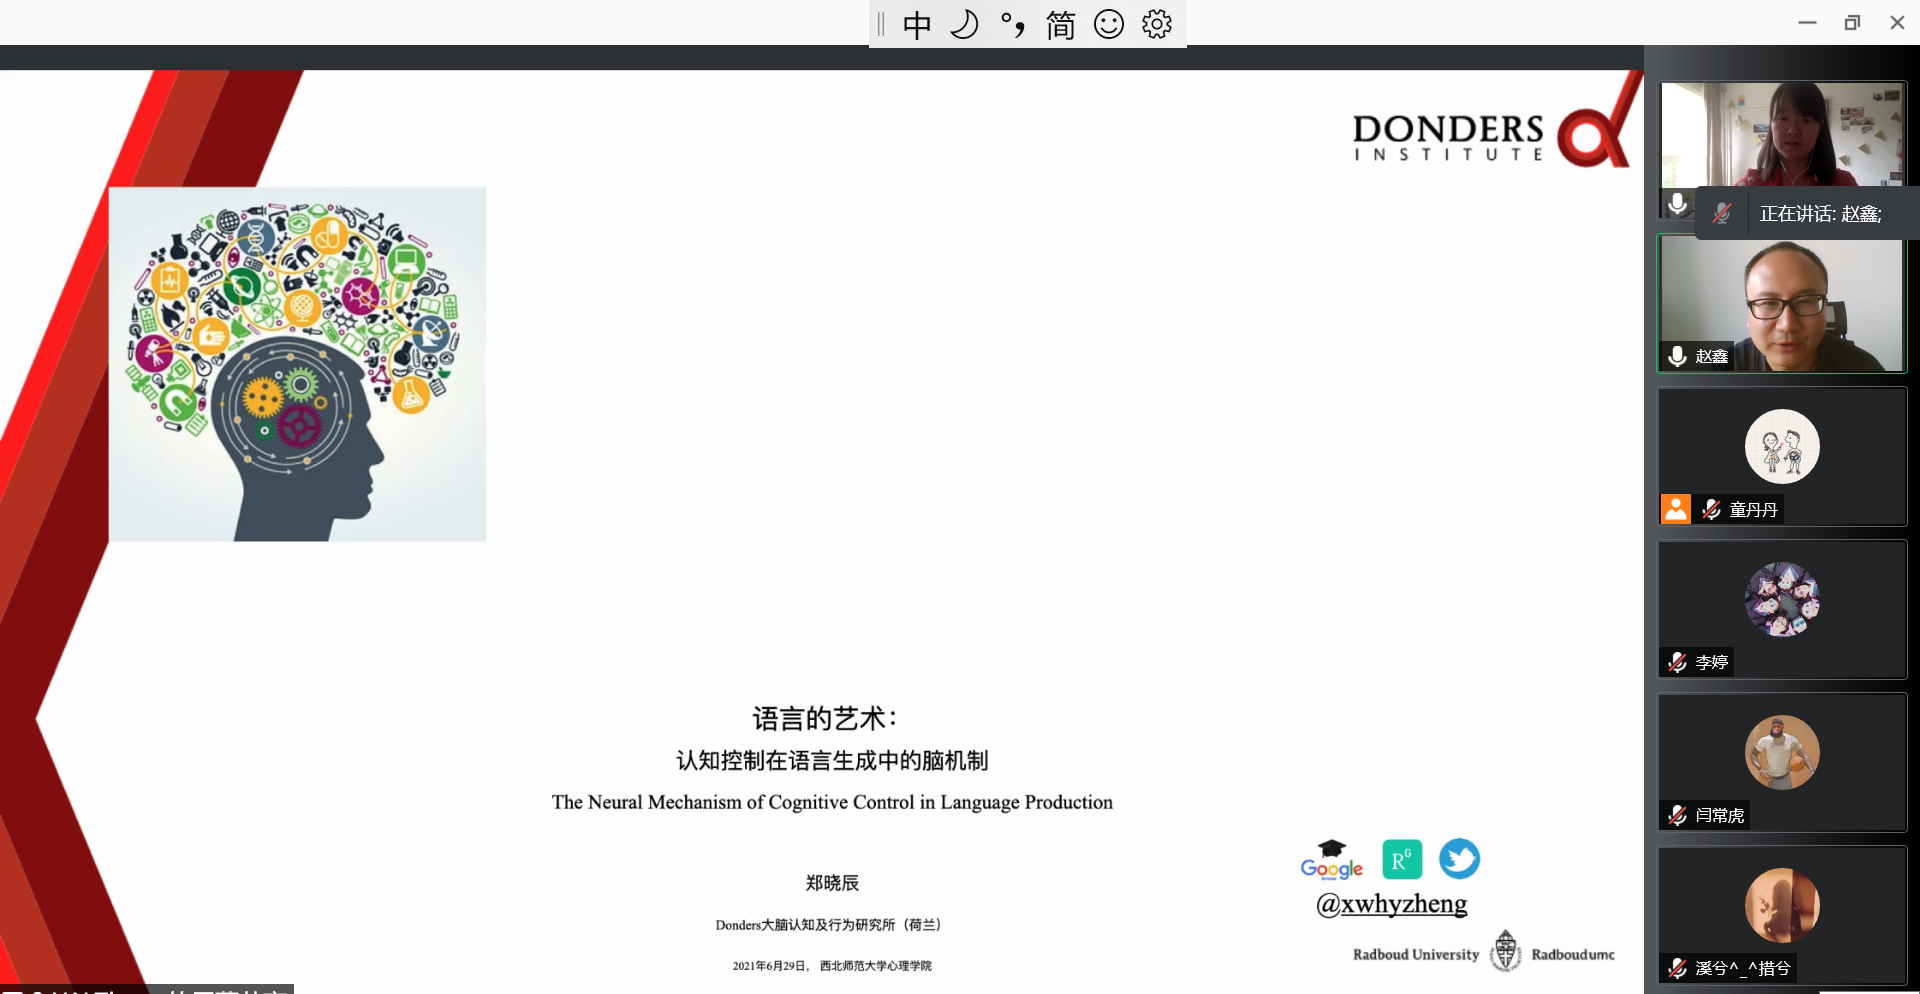1920x994 pixels.
Task: Select 童丹丹's avatar tile
Action: (x=1782, y=447)
